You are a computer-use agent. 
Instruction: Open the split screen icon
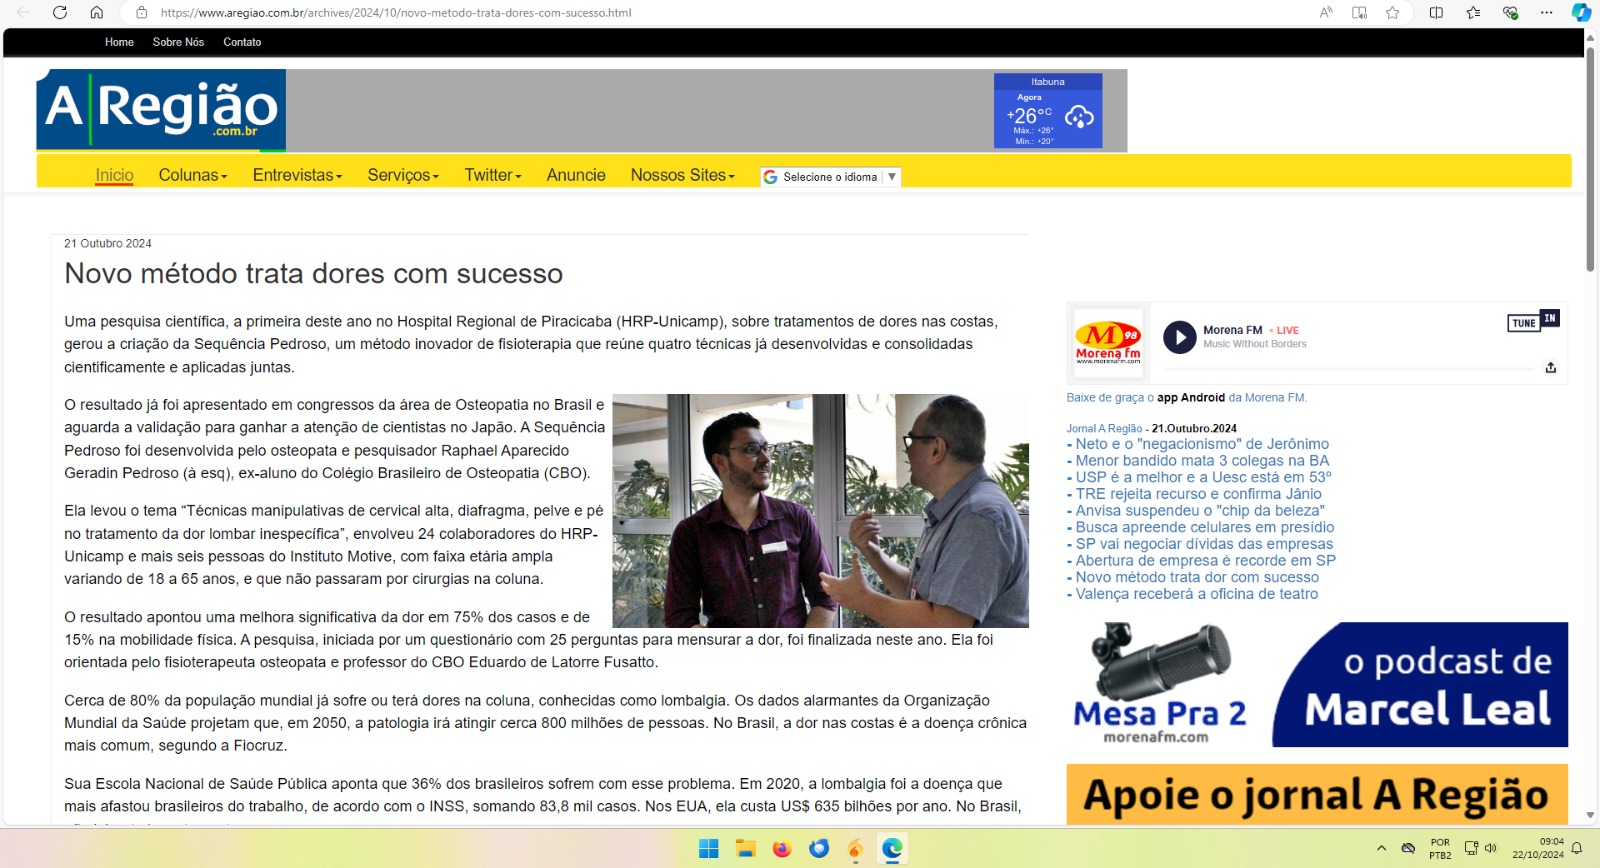[1436, 13]
